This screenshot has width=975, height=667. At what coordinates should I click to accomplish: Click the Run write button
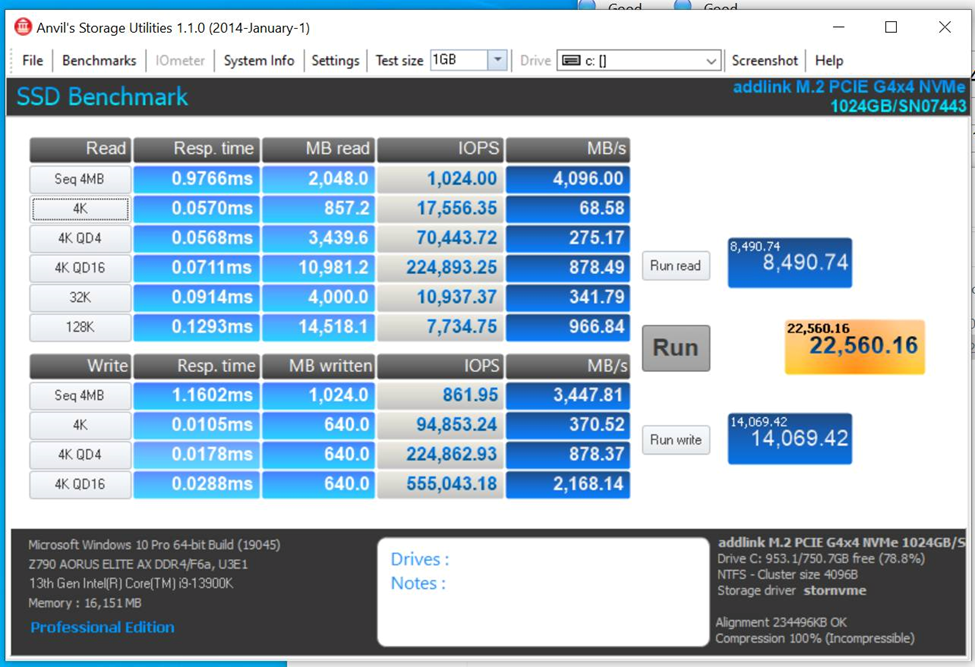pos(675,440)
